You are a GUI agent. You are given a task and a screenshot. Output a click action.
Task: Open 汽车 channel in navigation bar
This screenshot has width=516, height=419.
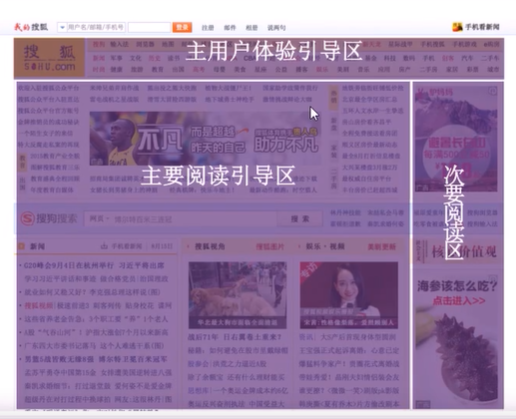coord(467,58)
